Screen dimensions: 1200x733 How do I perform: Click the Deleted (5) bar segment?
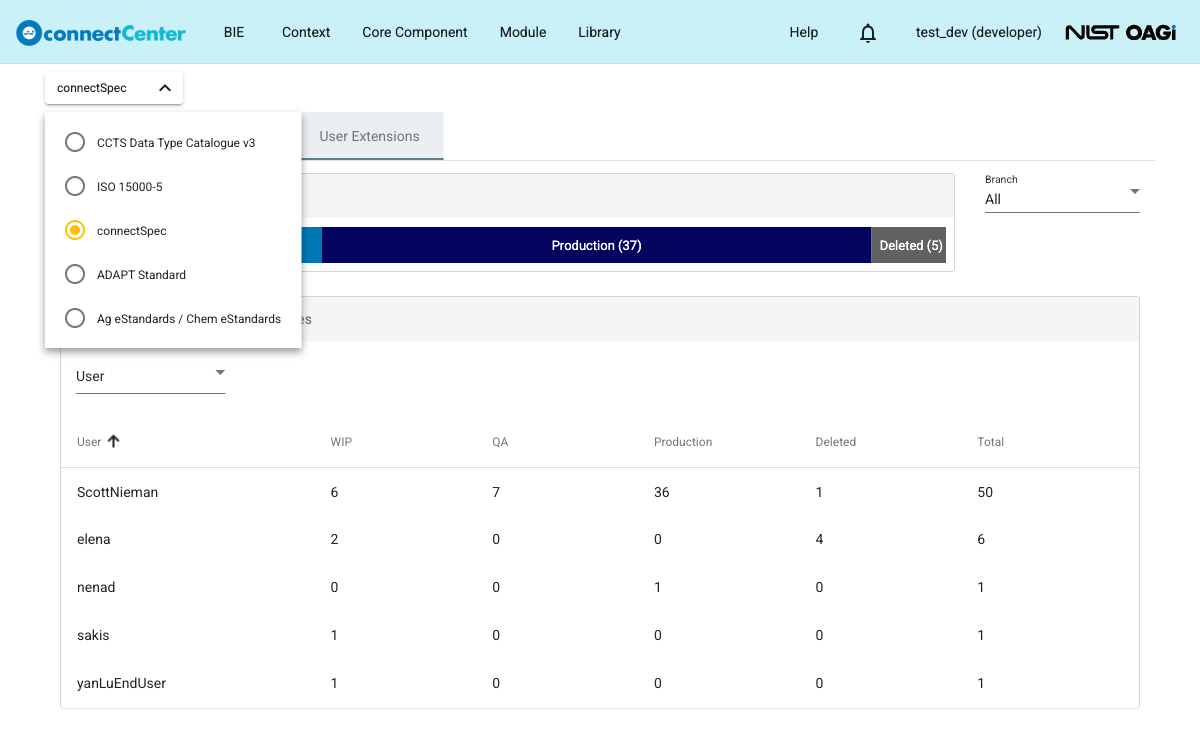point(909,245)
